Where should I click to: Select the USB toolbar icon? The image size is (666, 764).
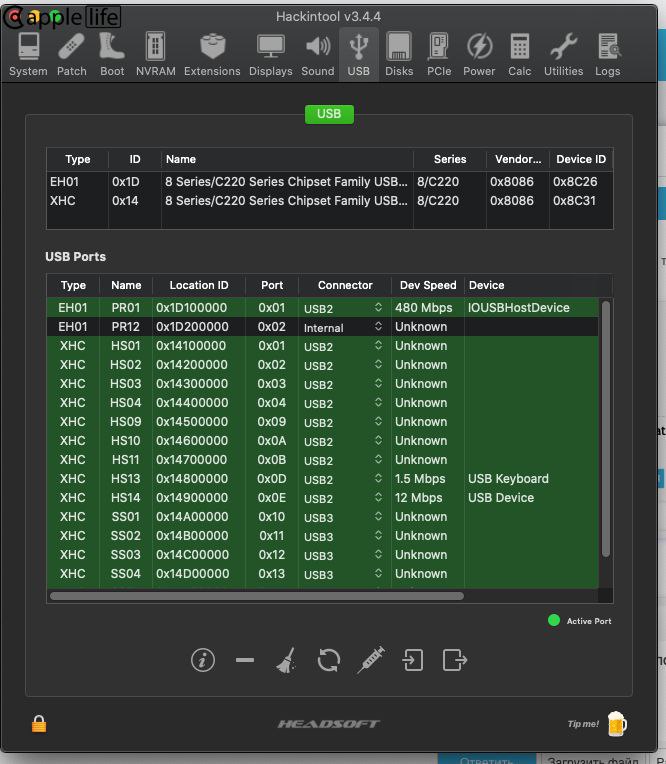[x=359, y=55]
